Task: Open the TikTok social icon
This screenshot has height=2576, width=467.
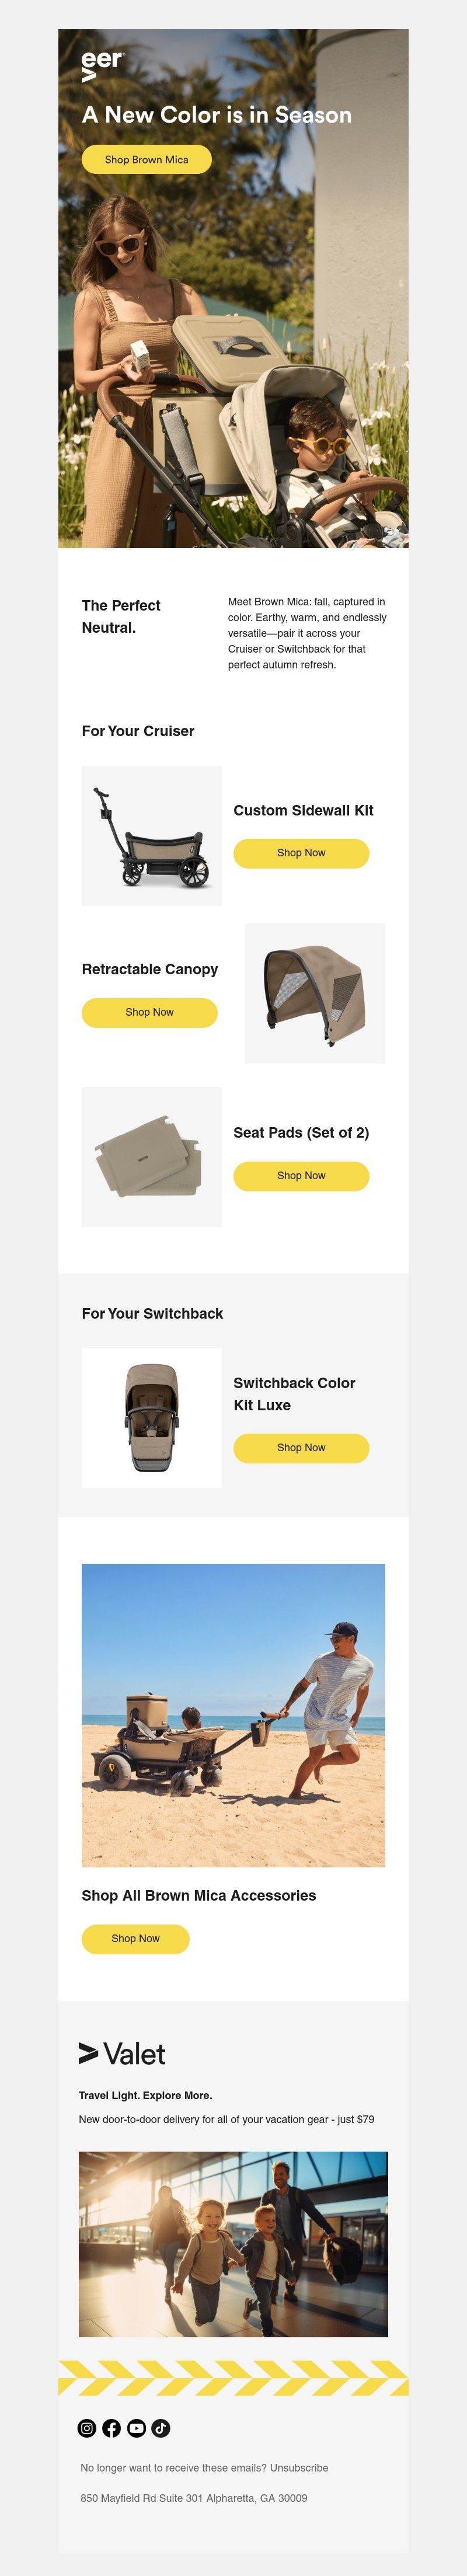Action: pos(160,2428)
